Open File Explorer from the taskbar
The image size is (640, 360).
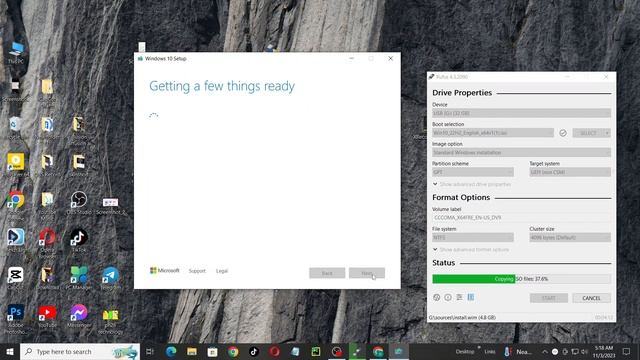pyautogui.click(x=191, y=351)
